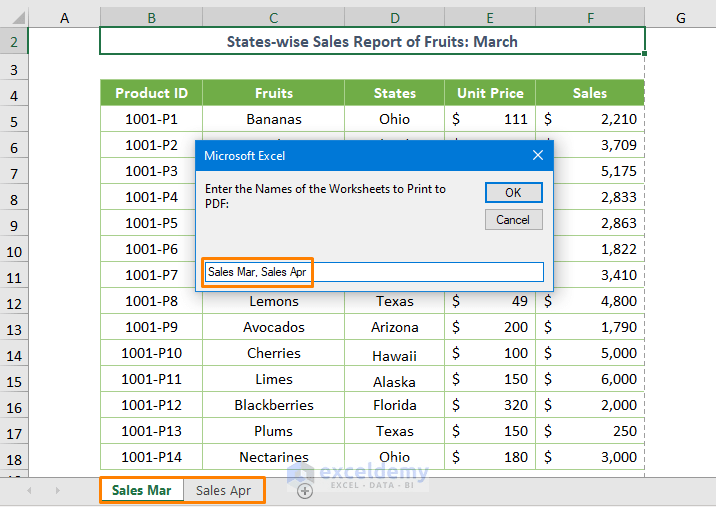Screen dimensions: 716x507
Task: Click the report title cell 'States-wise Sales Report'
Action: tap(372, 41)
